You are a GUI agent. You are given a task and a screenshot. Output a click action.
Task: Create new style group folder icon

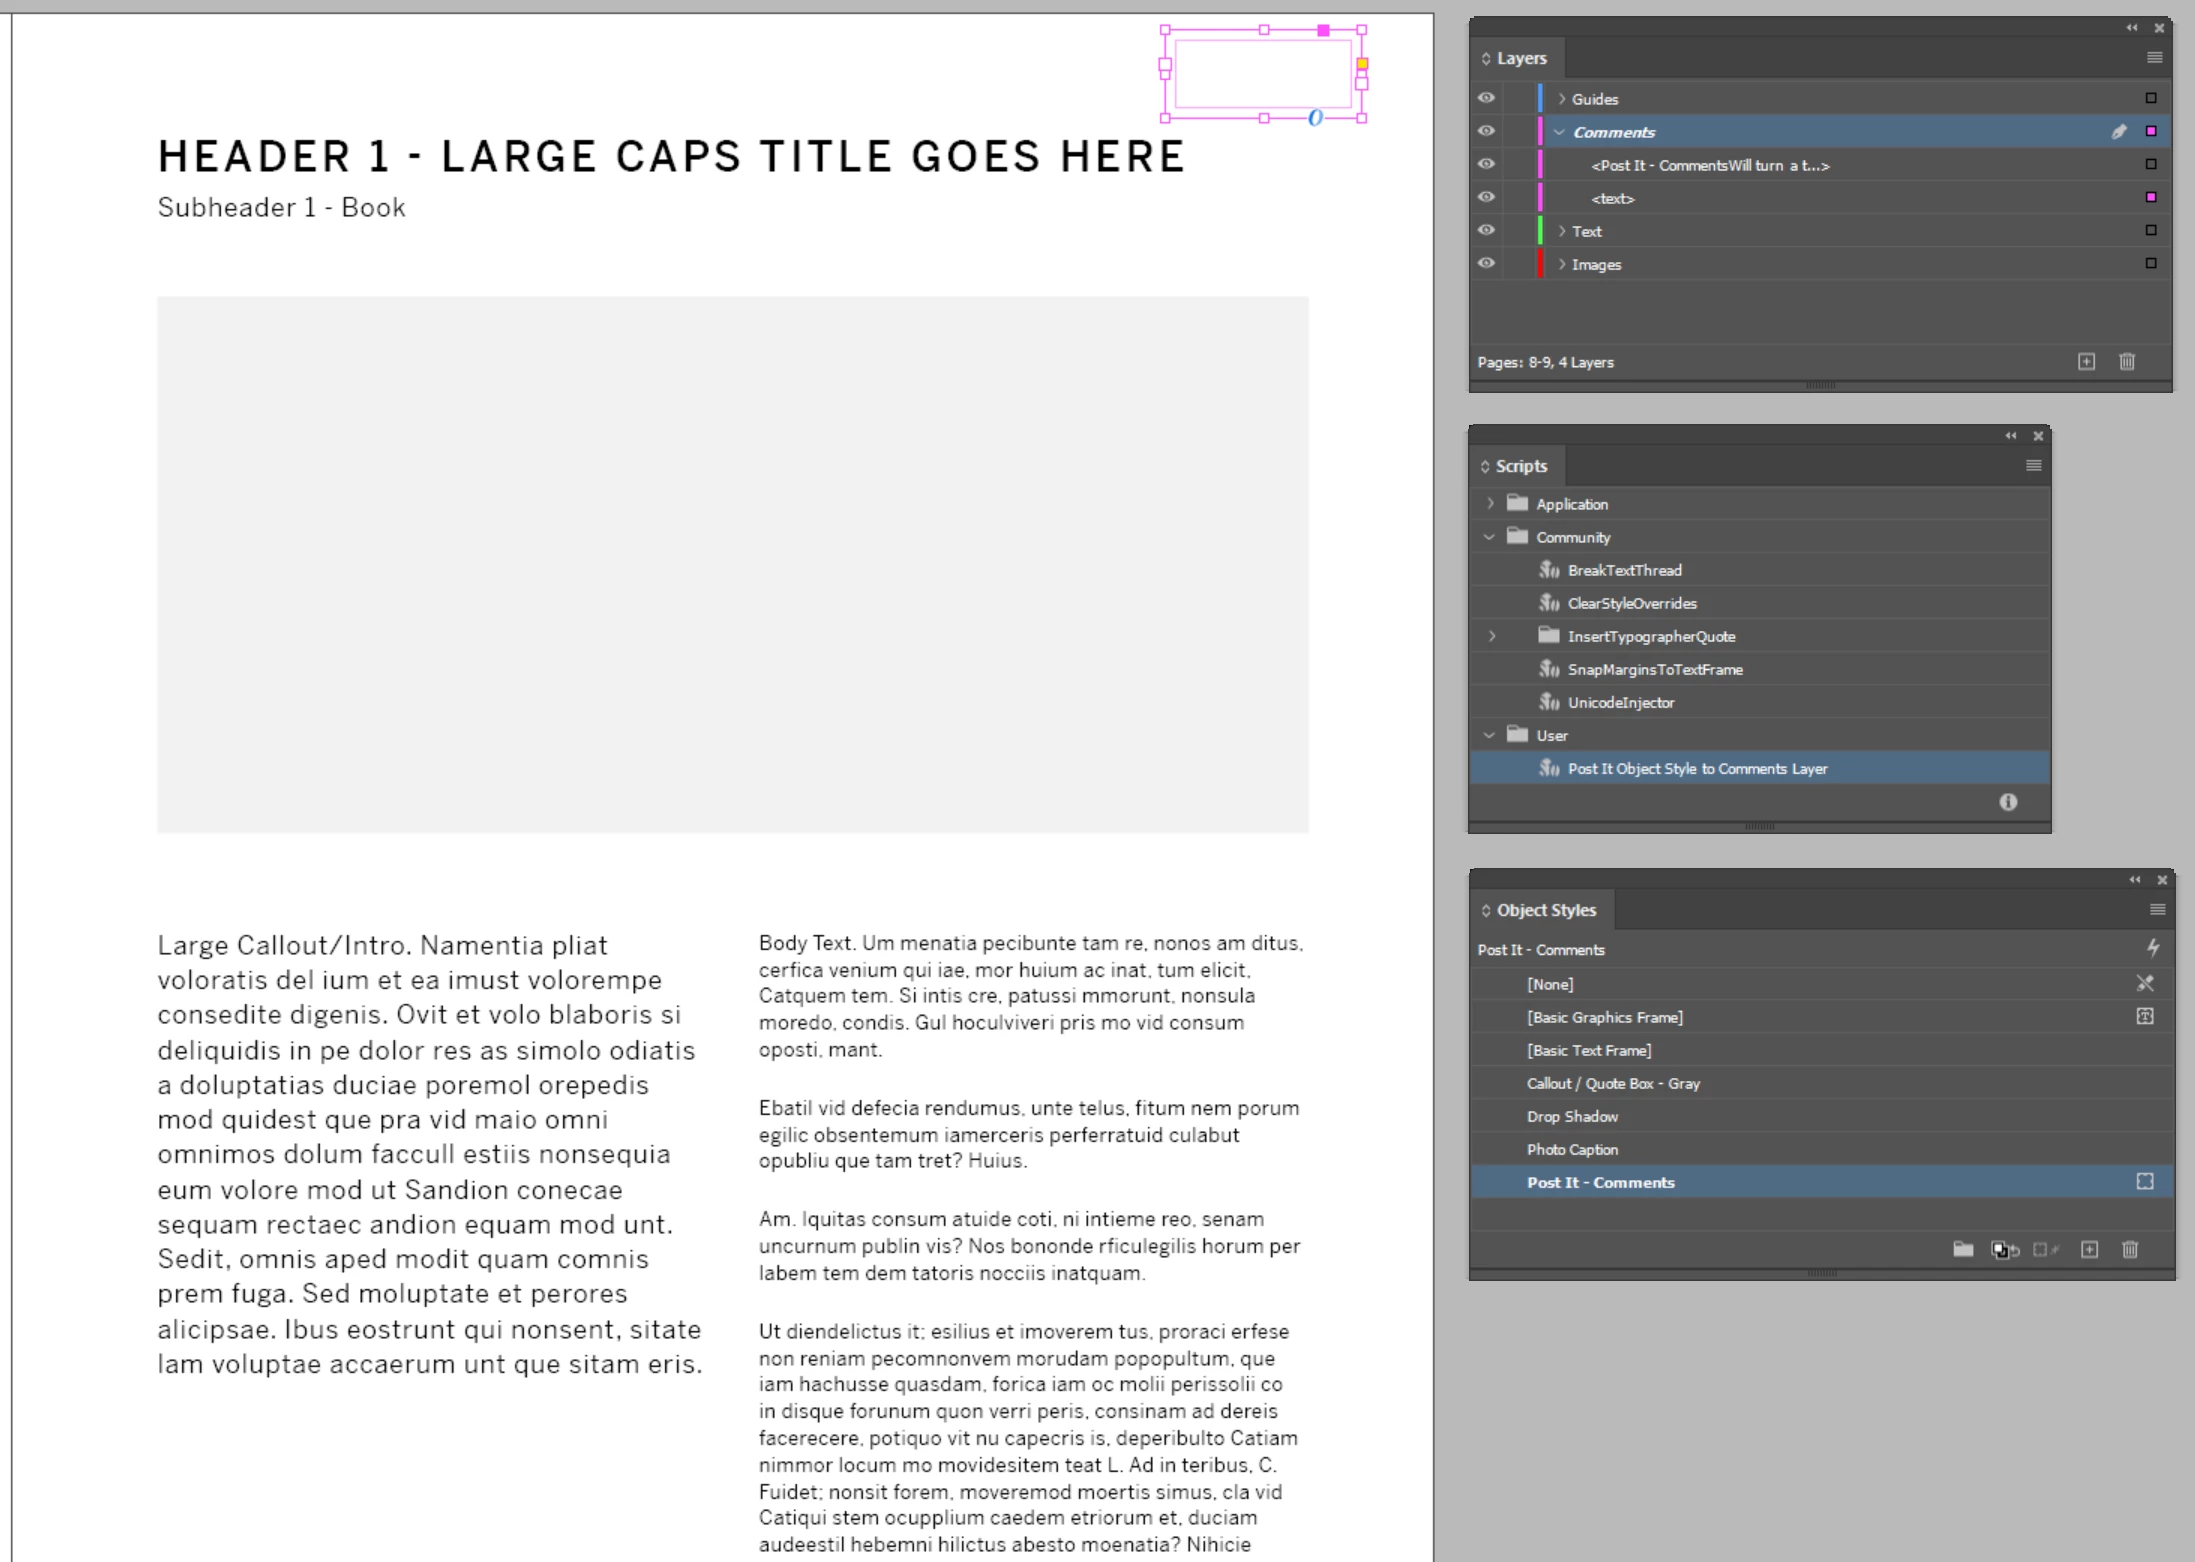1963,1249
